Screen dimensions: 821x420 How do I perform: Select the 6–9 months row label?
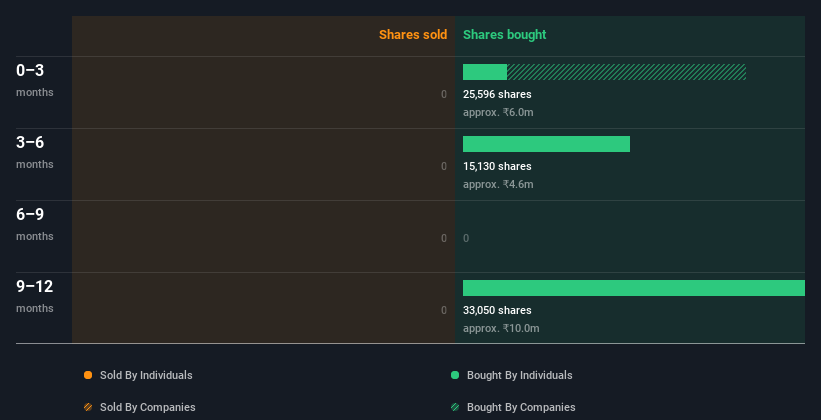coord(35,224)
